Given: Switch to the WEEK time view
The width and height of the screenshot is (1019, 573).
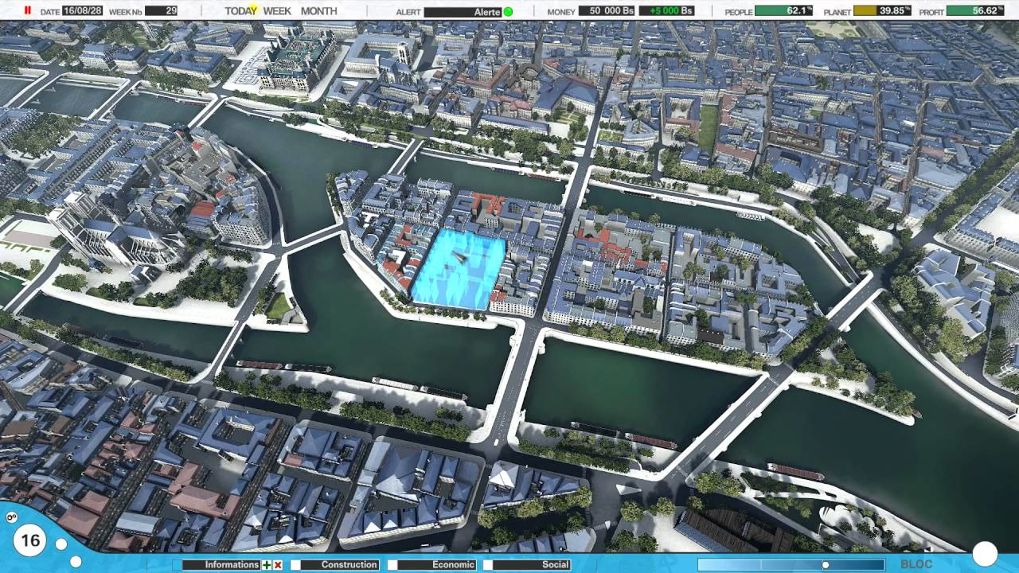Looking at the screenshot, I should [277, 11].
